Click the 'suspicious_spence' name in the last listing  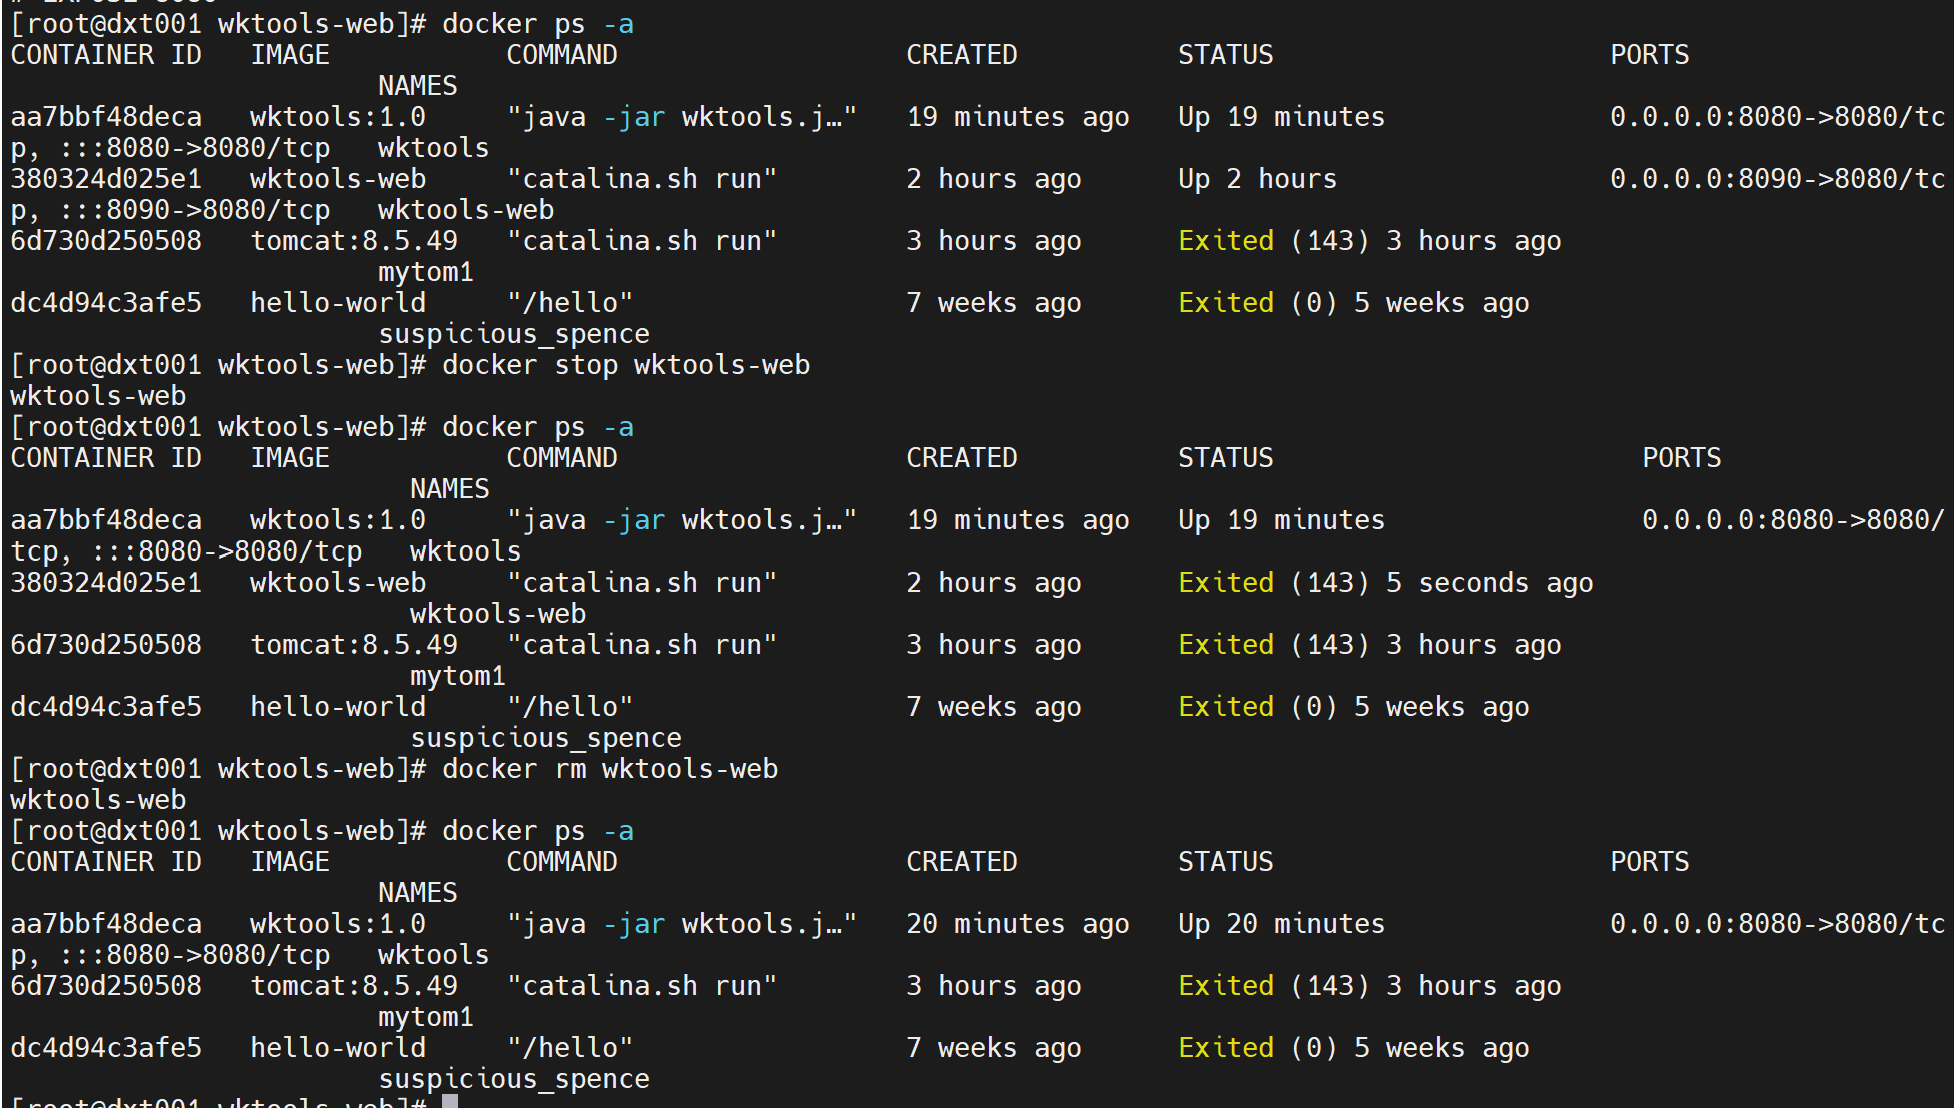[x=513, y=1079]
